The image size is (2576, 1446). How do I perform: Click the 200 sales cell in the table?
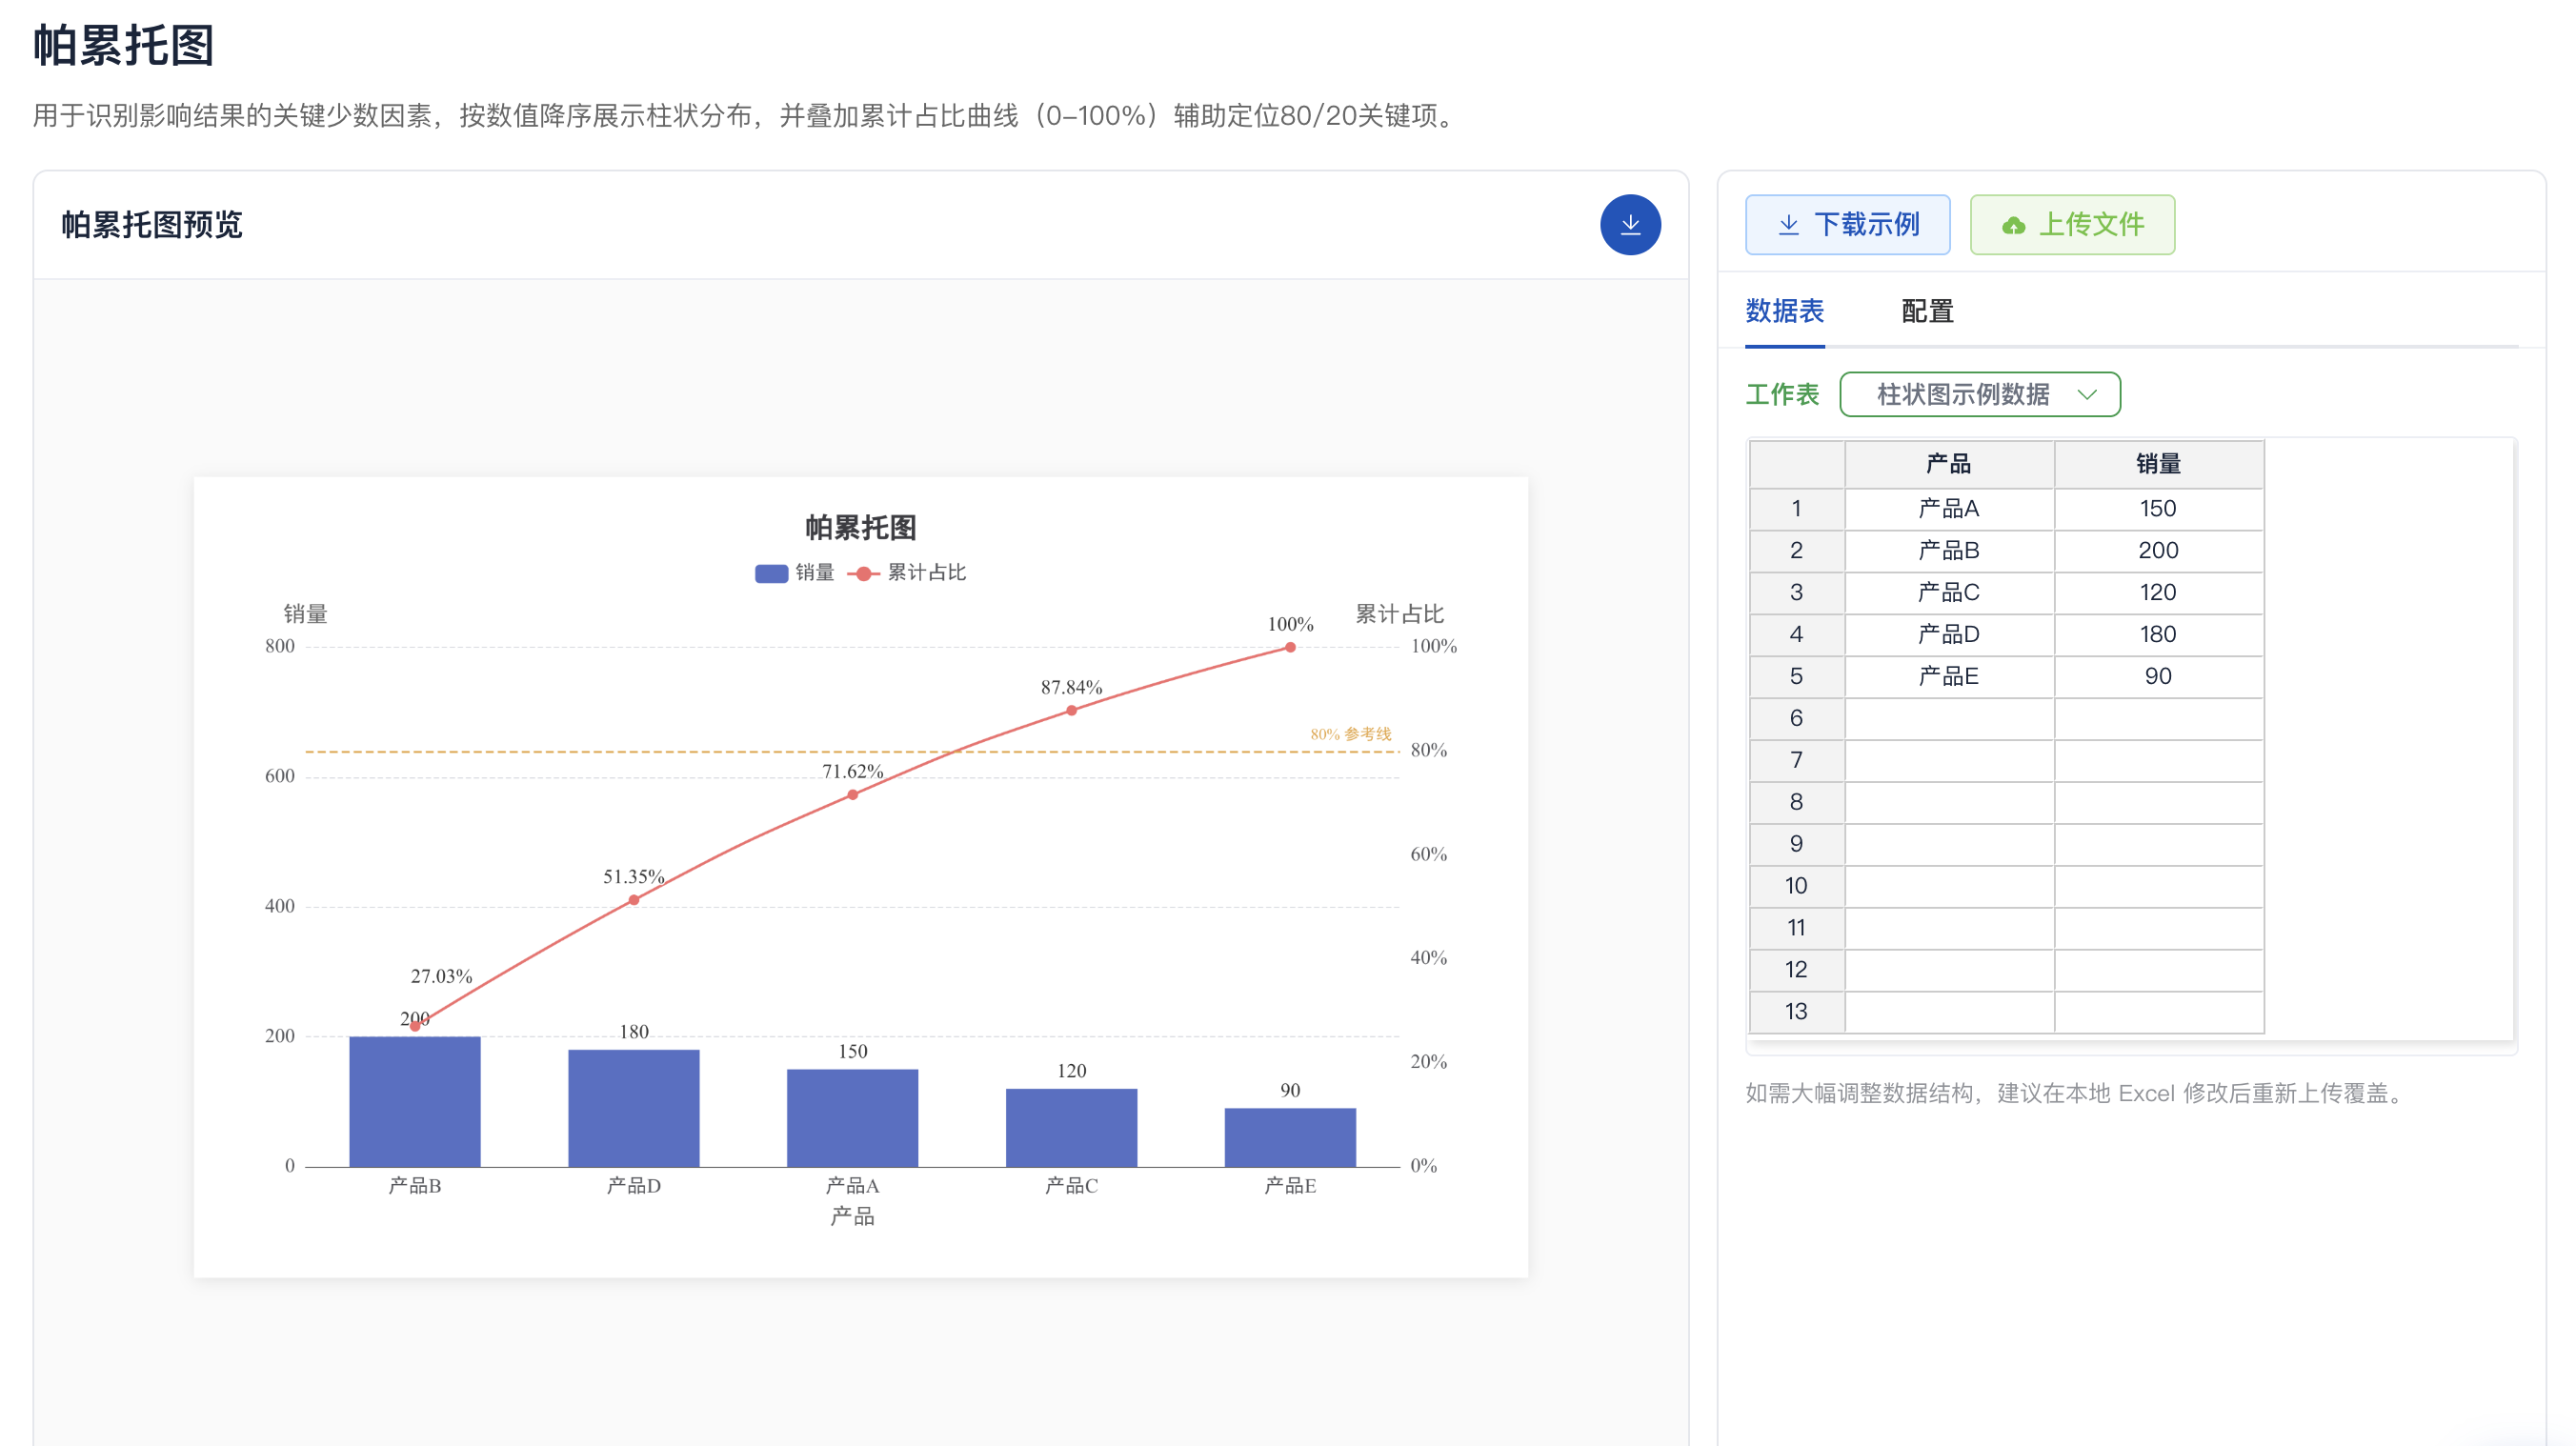[2158, 551]
